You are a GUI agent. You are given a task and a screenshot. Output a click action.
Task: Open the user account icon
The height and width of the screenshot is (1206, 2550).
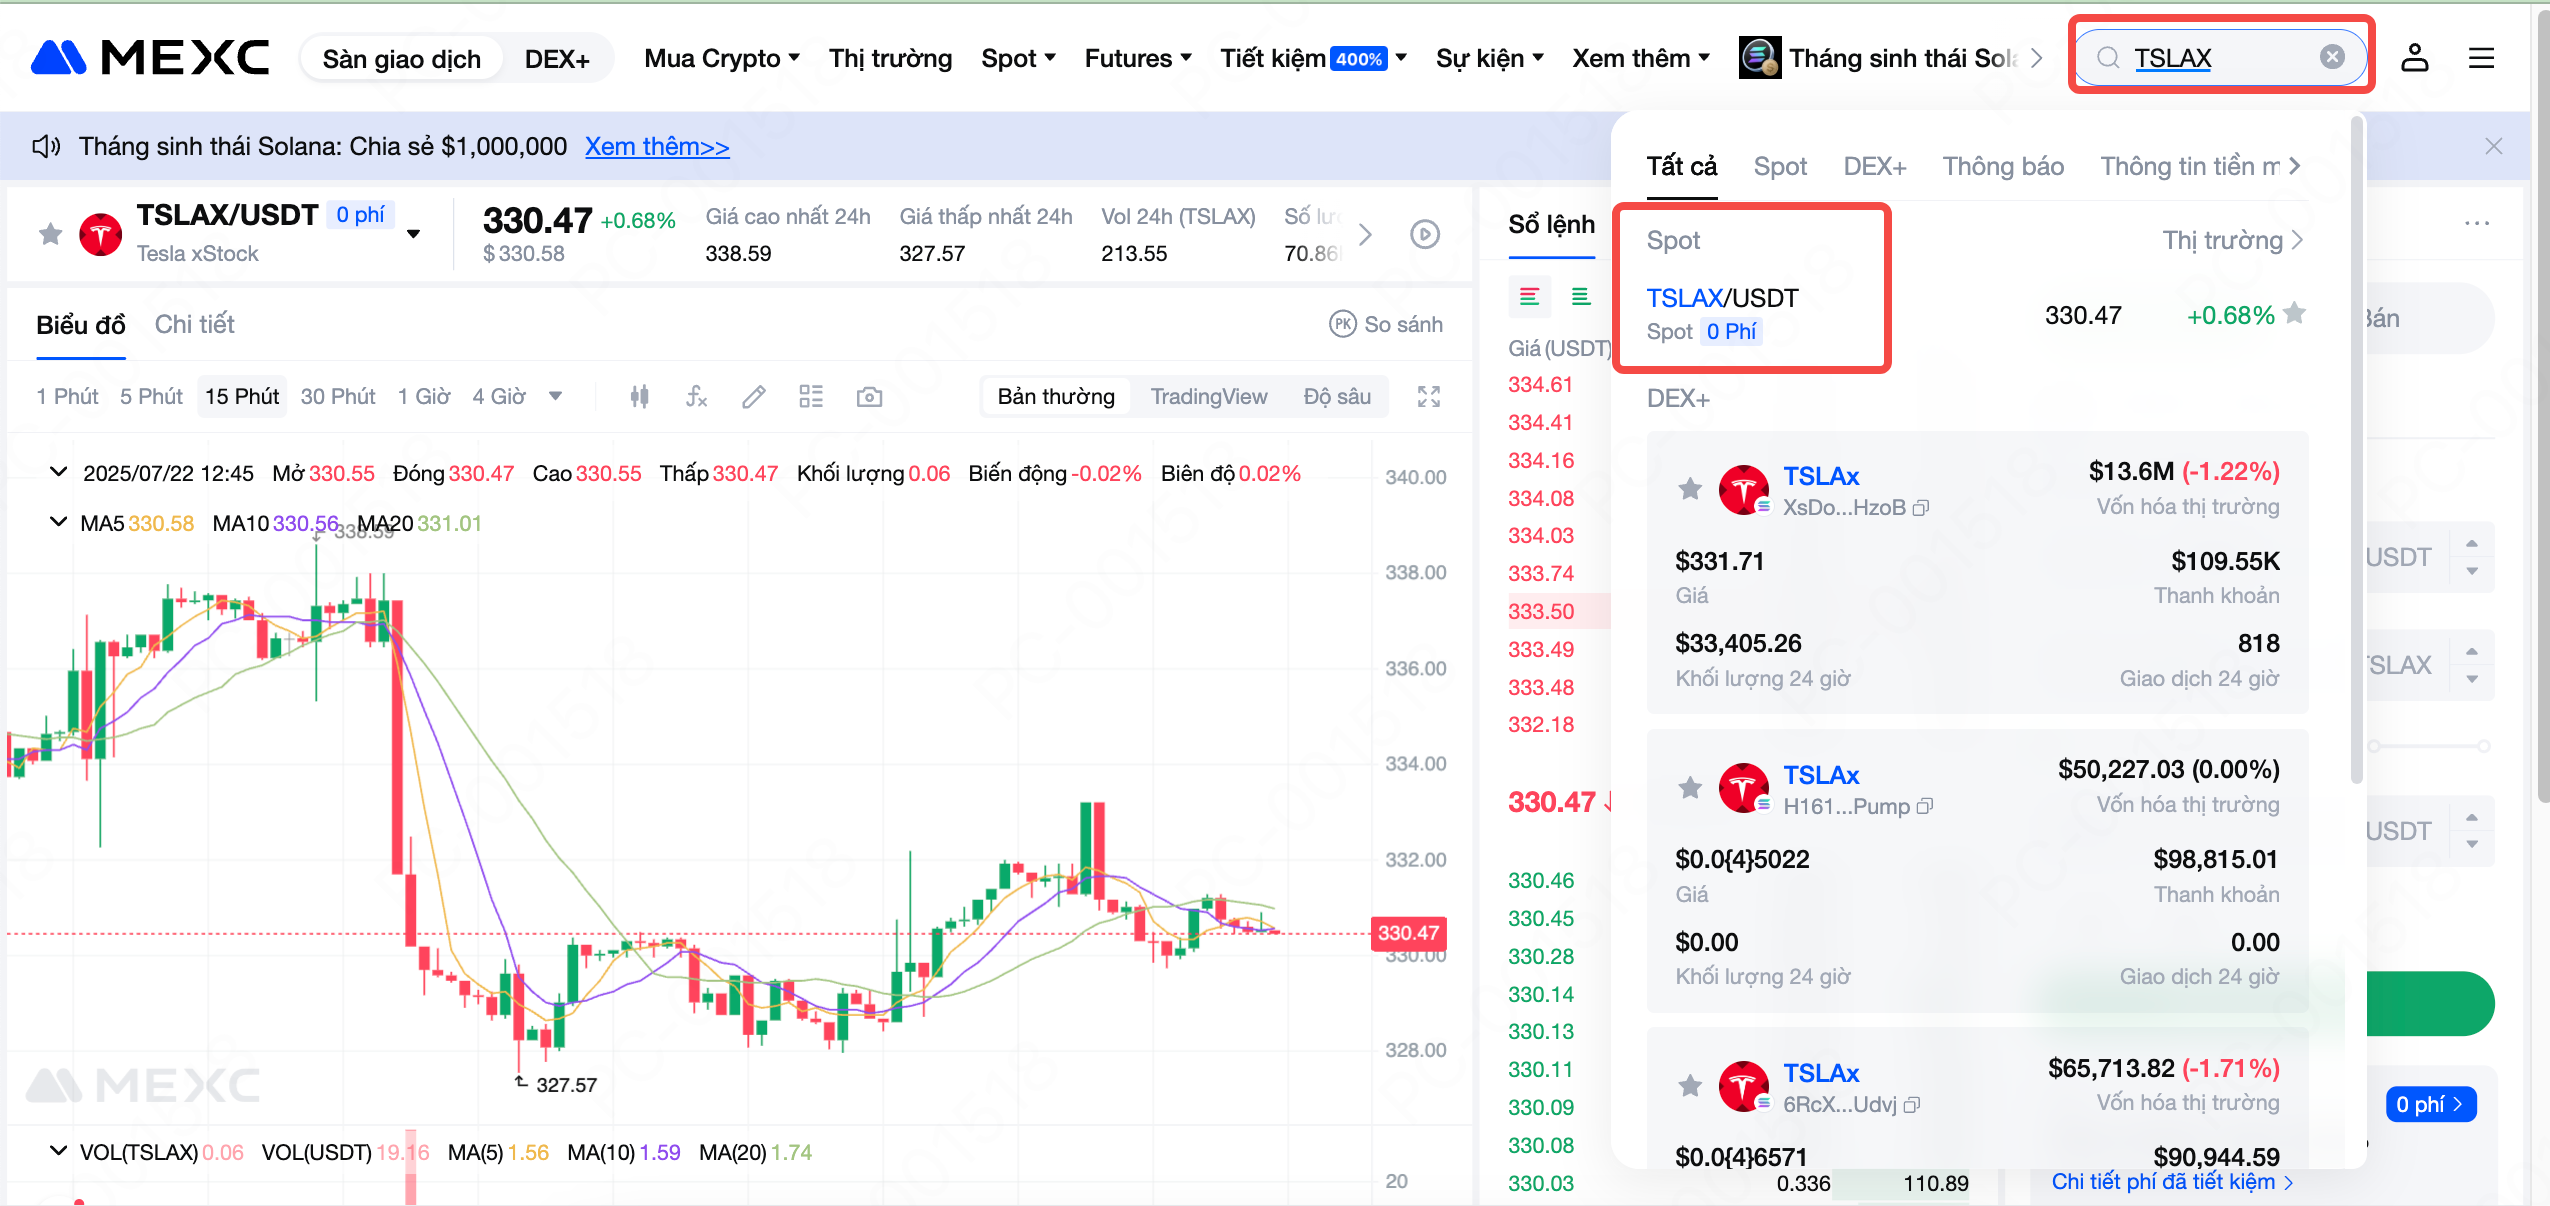tap(2415, 58)
